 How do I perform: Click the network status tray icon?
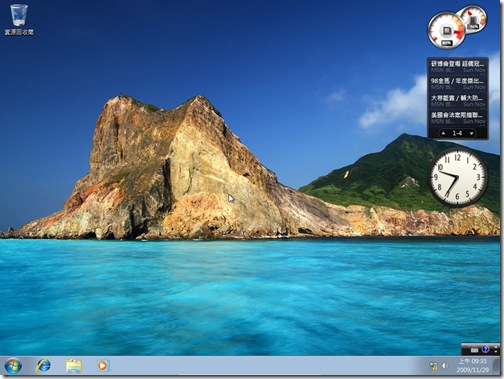tap(433, 366)
